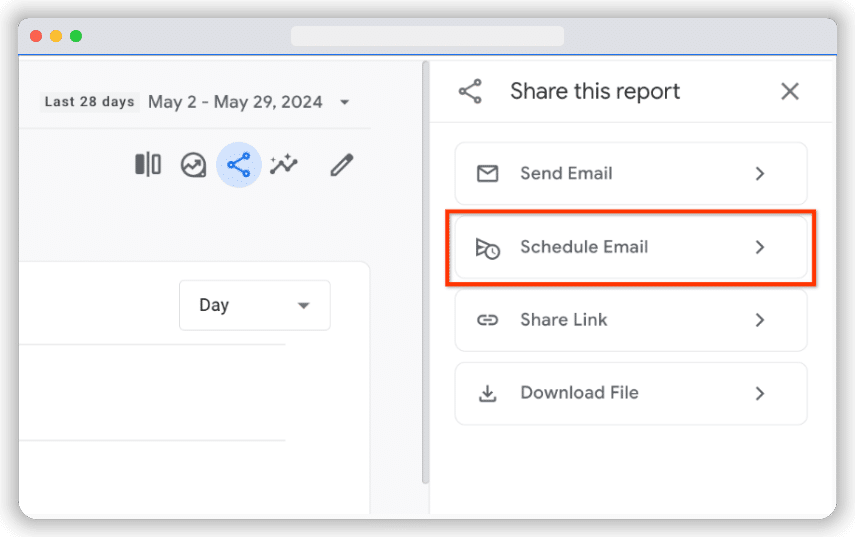Close the Share this report panel
This screenshot has height=537, width=855.
pos(790,91)
